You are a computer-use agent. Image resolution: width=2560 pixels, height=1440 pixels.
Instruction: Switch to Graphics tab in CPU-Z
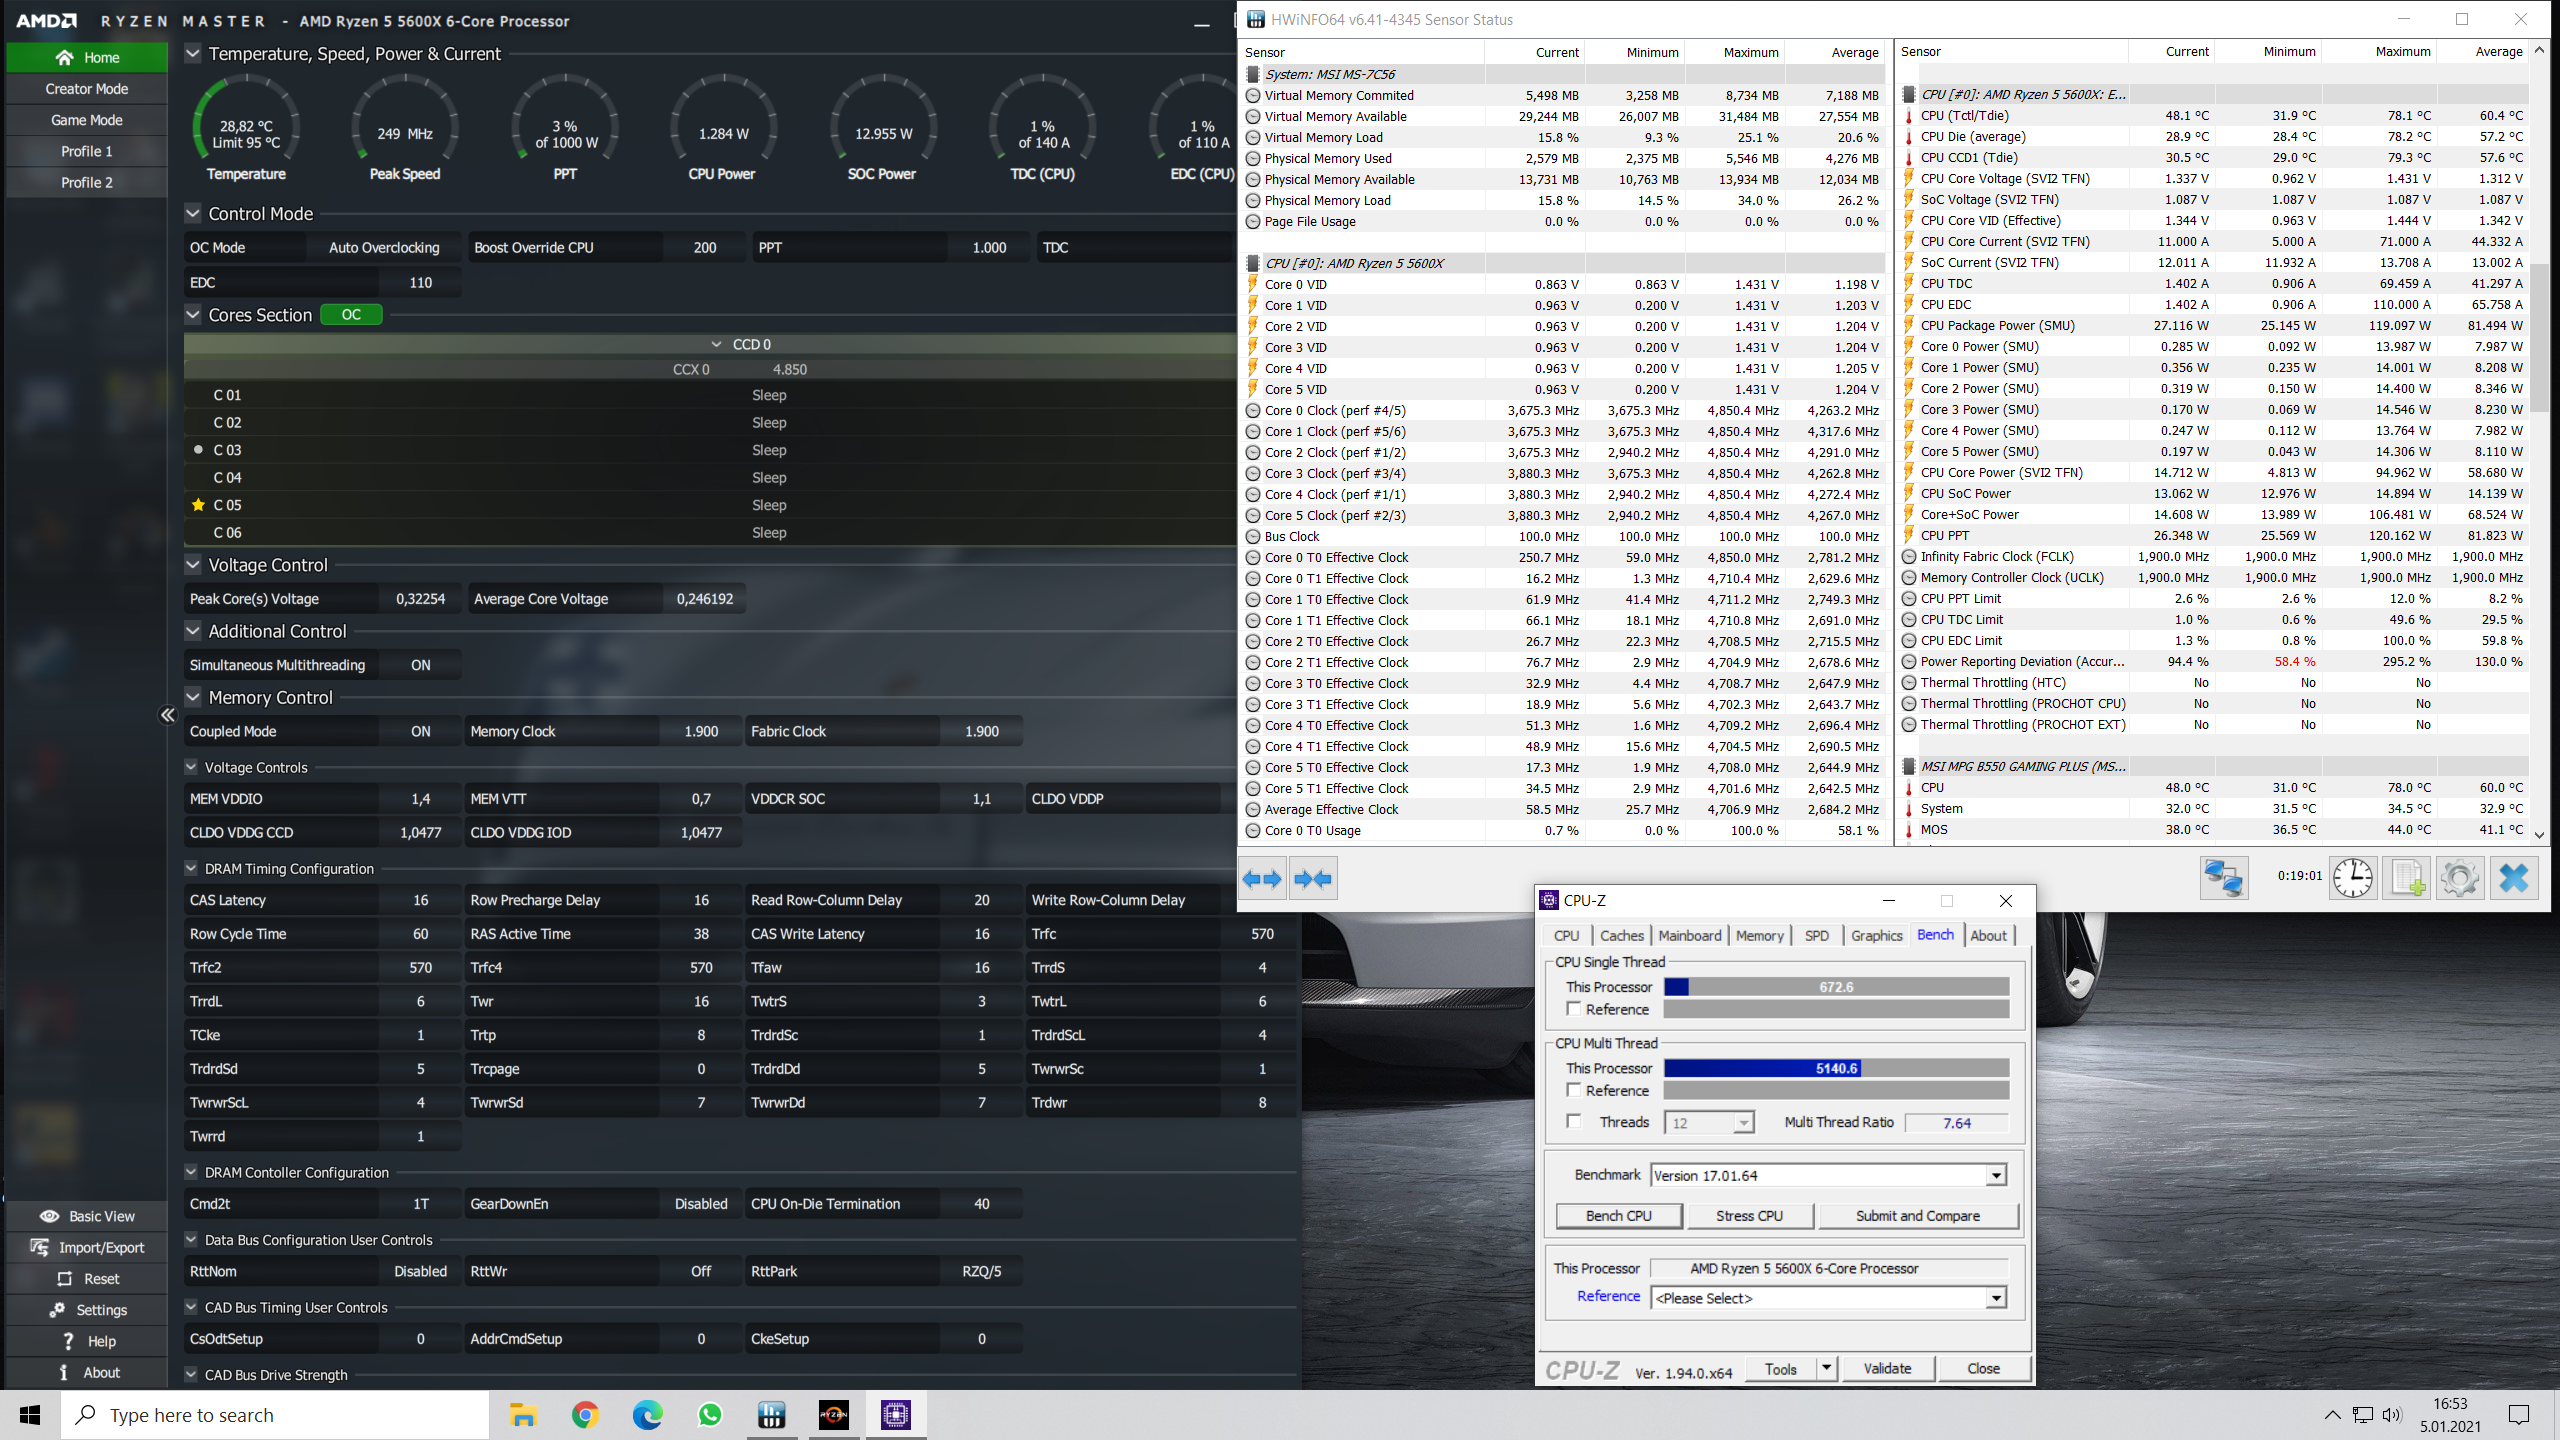coord(1876,935)
